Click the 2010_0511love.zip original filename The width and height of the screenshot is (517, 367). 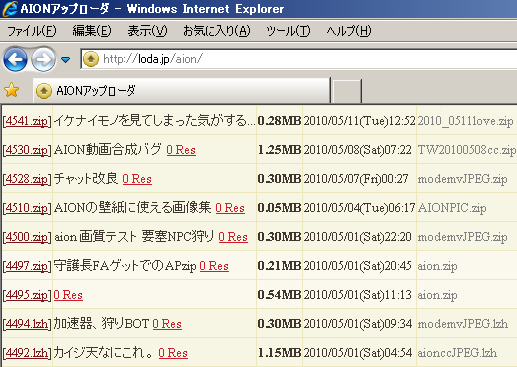[x=465, y=121]
